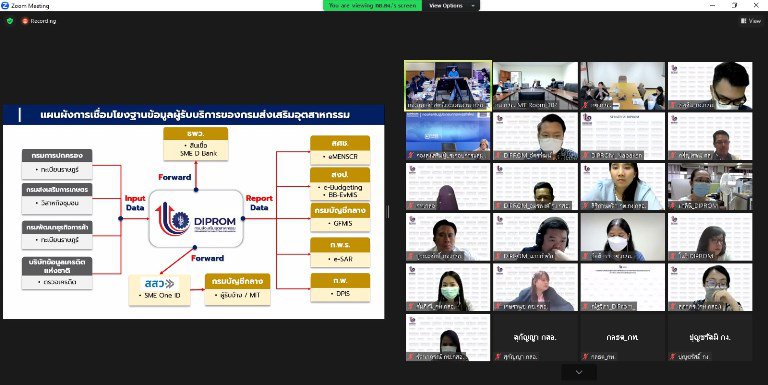Maximize the Zoom Meeting window
Viewport: 768px width, 385px height.
point(734,5)
